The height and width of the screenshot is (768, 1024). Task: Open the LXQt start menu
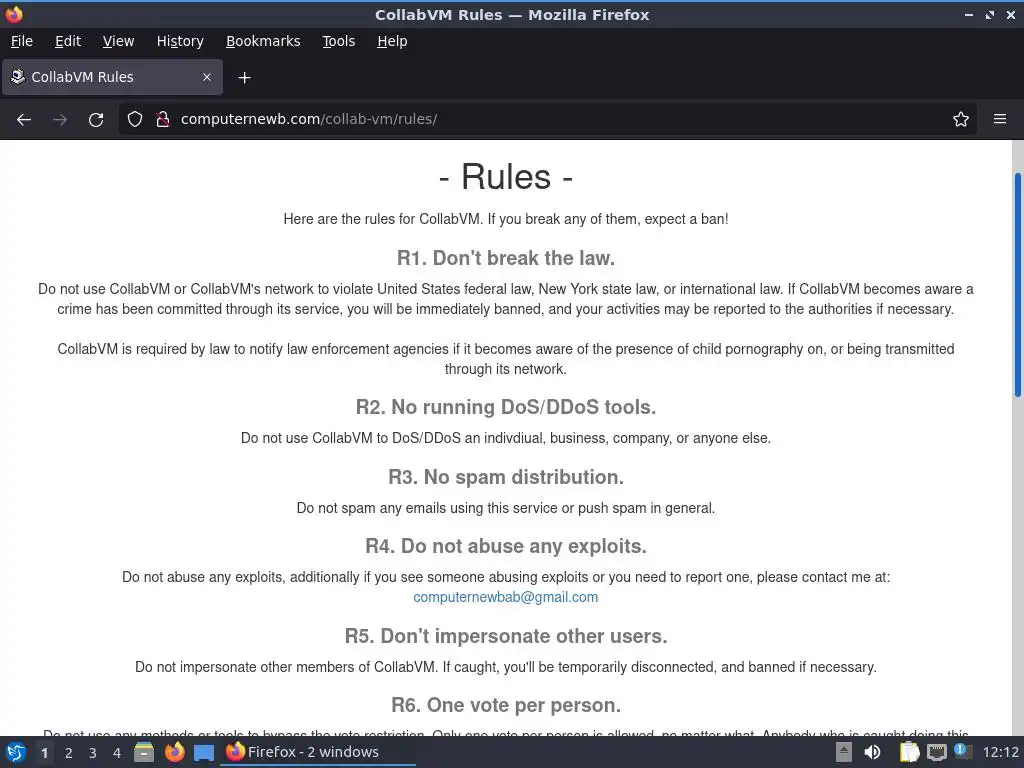pos(16,752)
